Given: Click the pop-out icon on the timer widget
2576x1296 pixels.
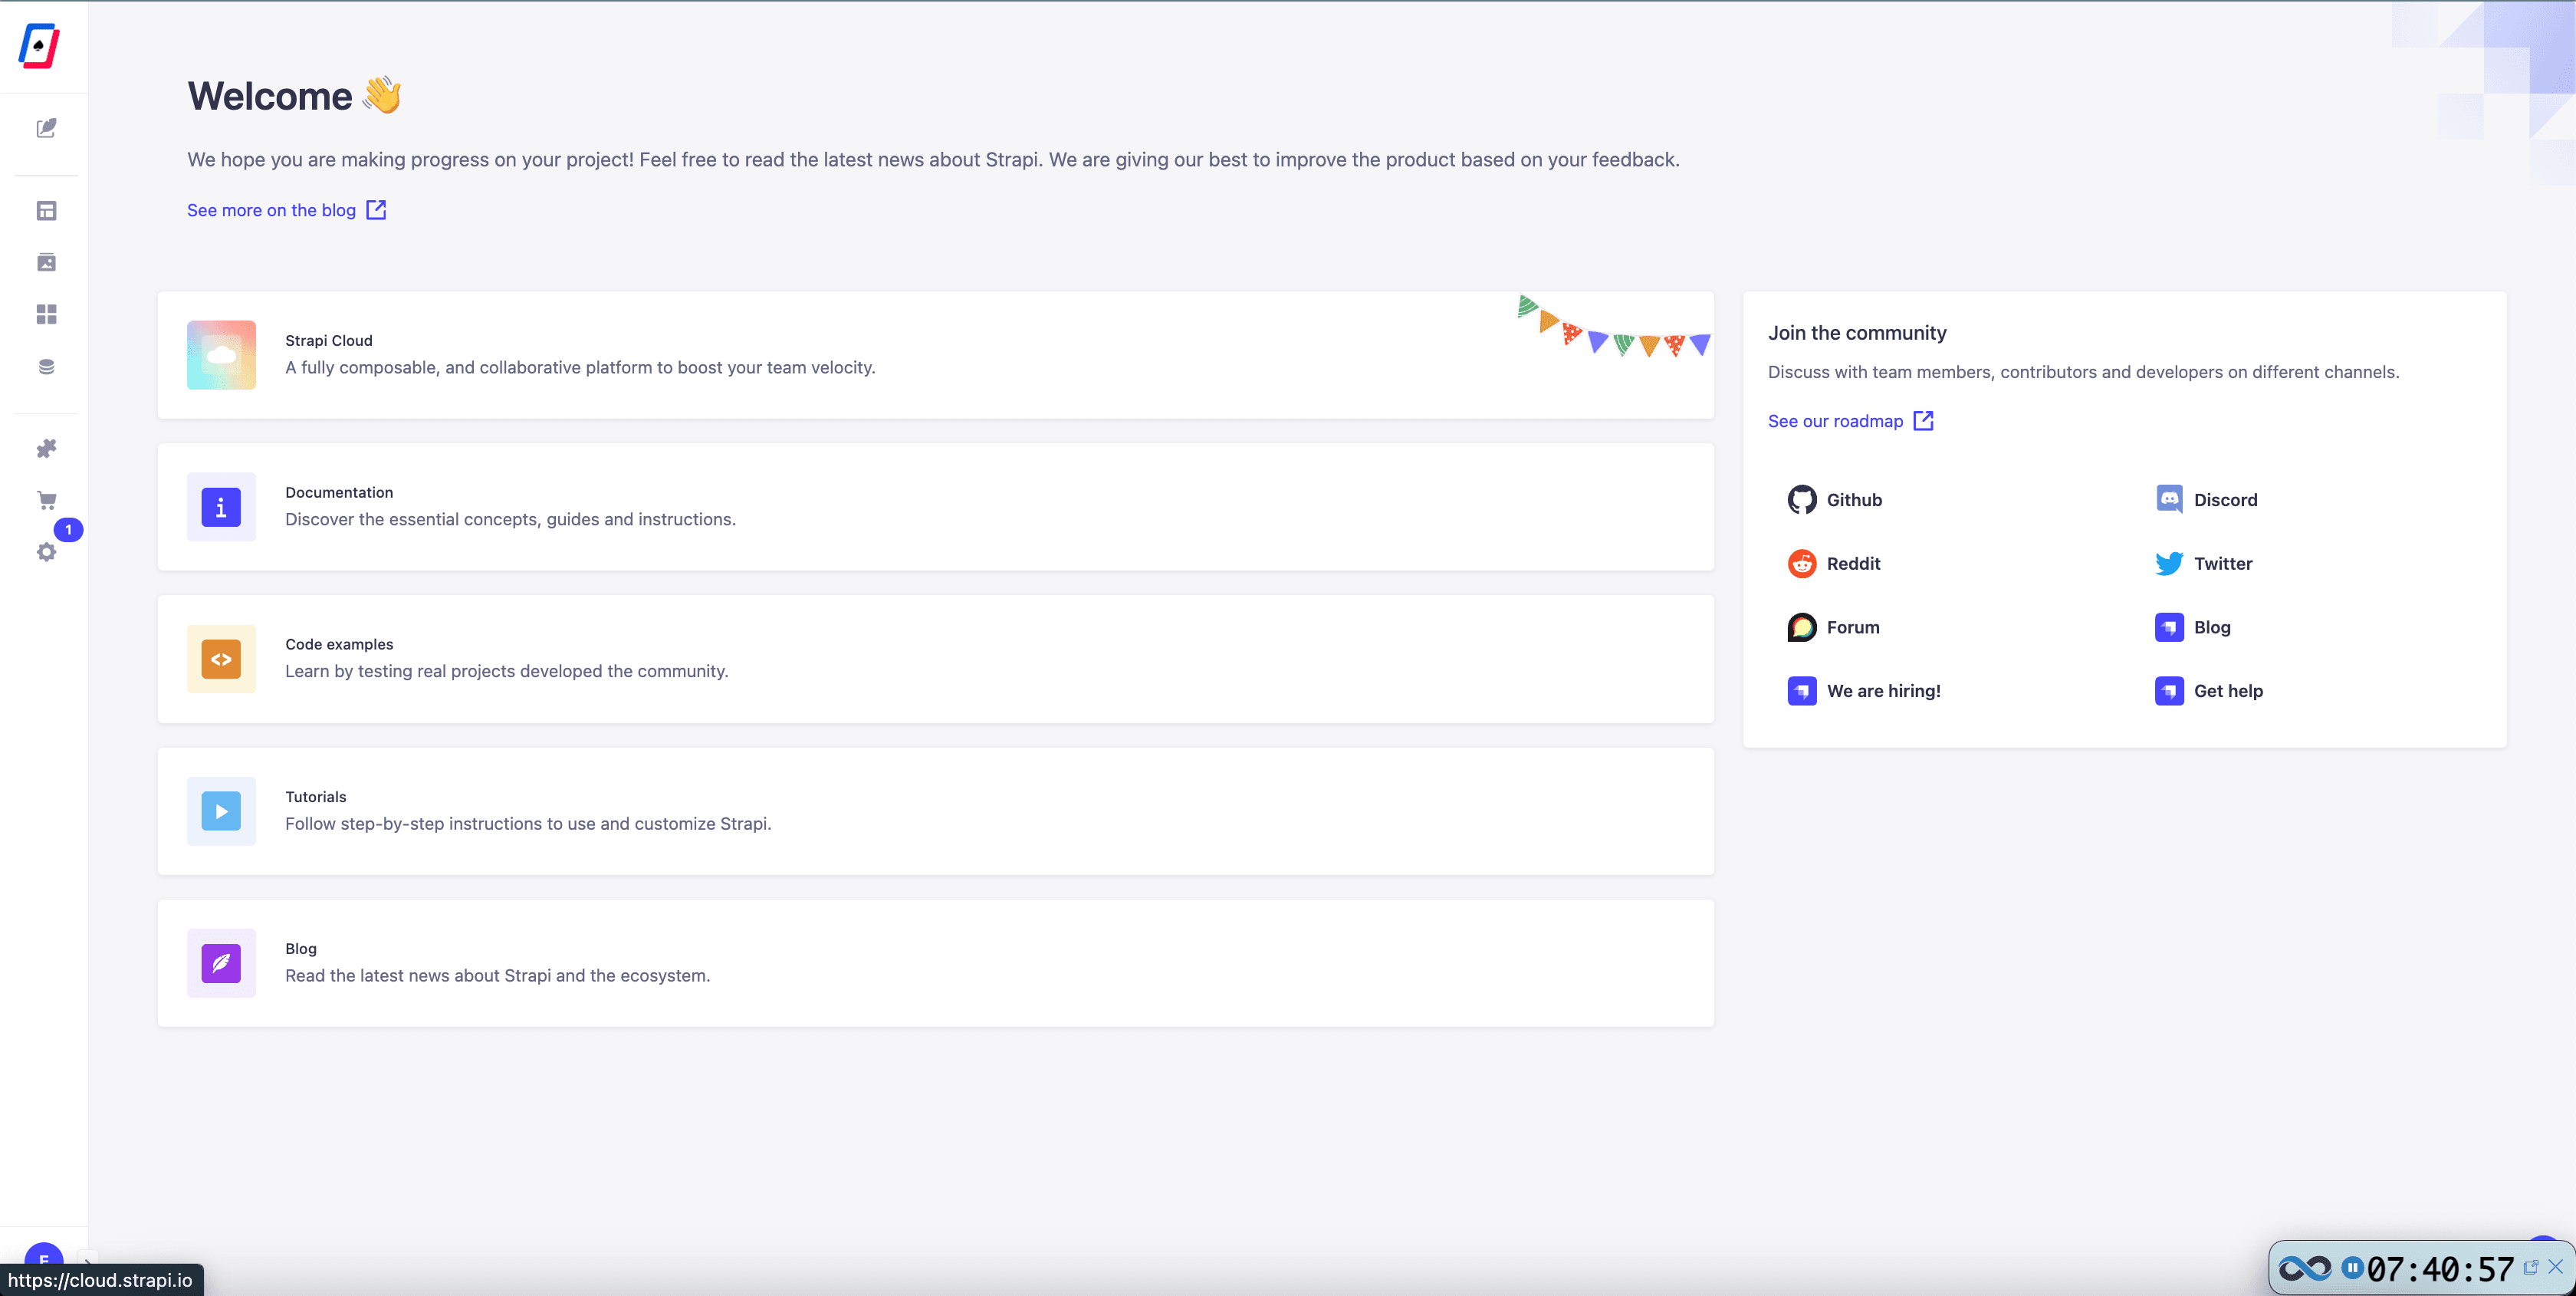Looking at the screenshot, I should 2531,1267.
